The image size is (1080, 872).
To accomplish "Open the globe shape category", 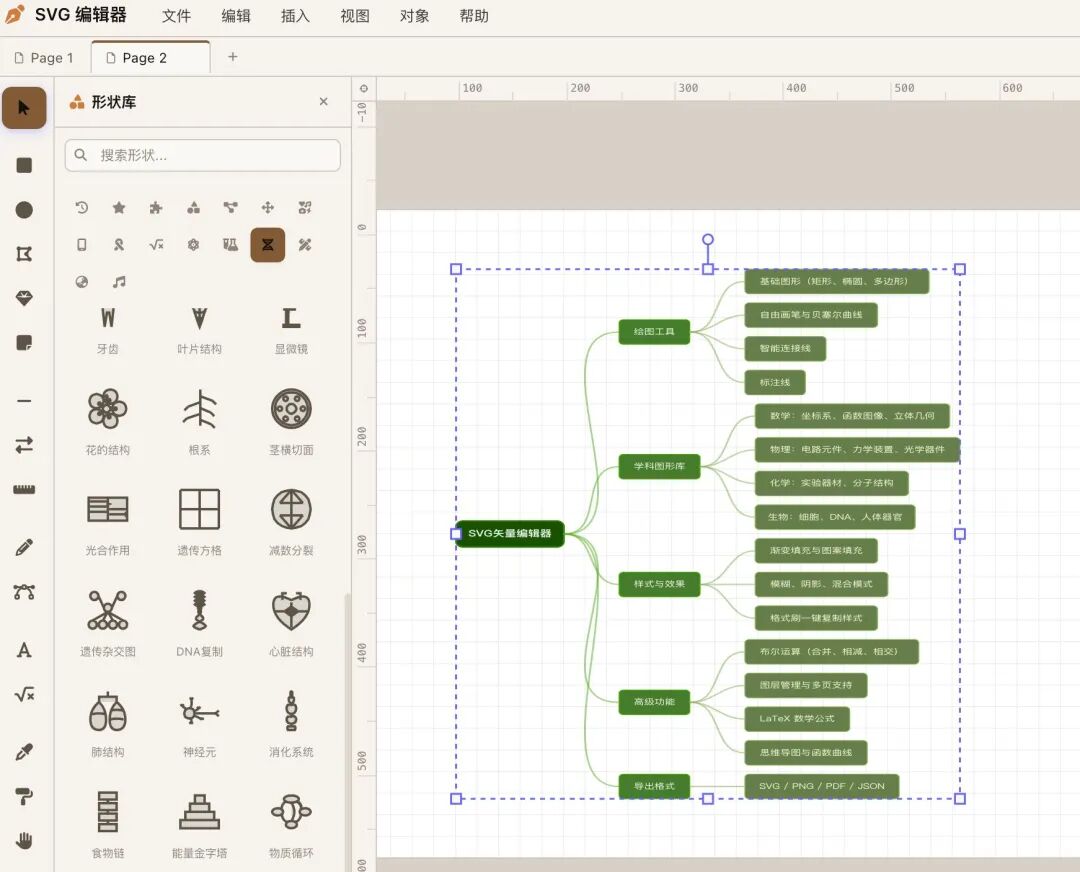I will [82, 282].
